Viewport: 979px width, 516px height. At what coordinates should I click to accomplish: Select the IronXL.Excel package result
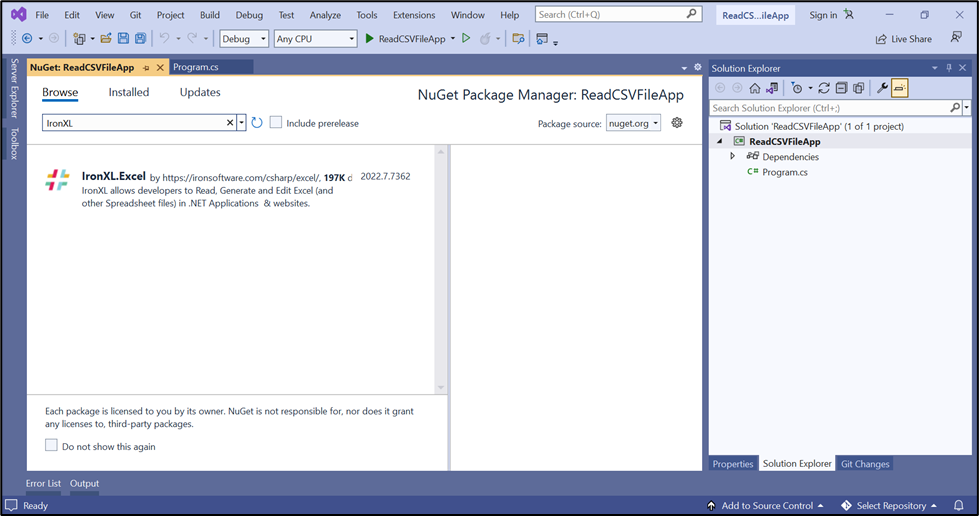tap(231, 189)
